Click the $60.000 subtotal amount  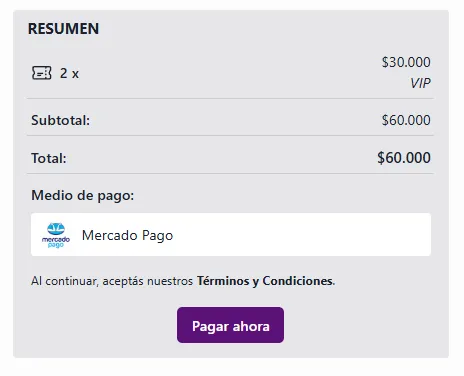(406, 120)
